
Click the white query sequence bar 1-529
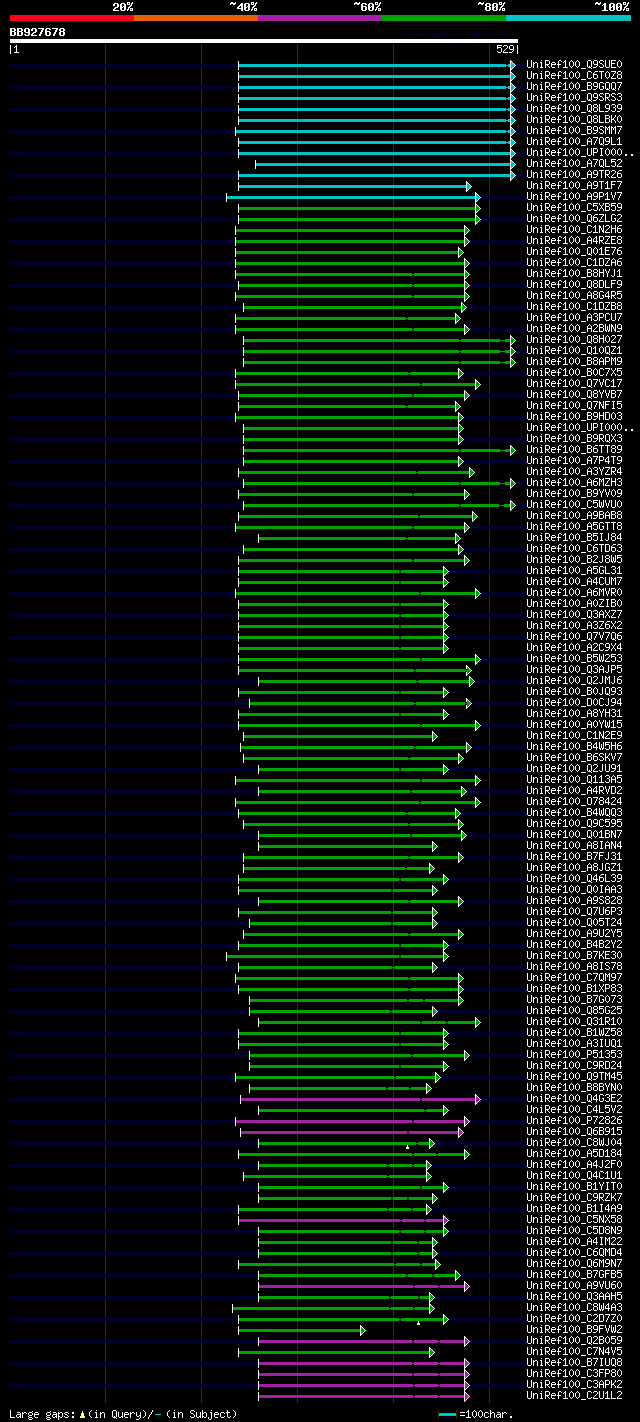(x=264, y=41)
